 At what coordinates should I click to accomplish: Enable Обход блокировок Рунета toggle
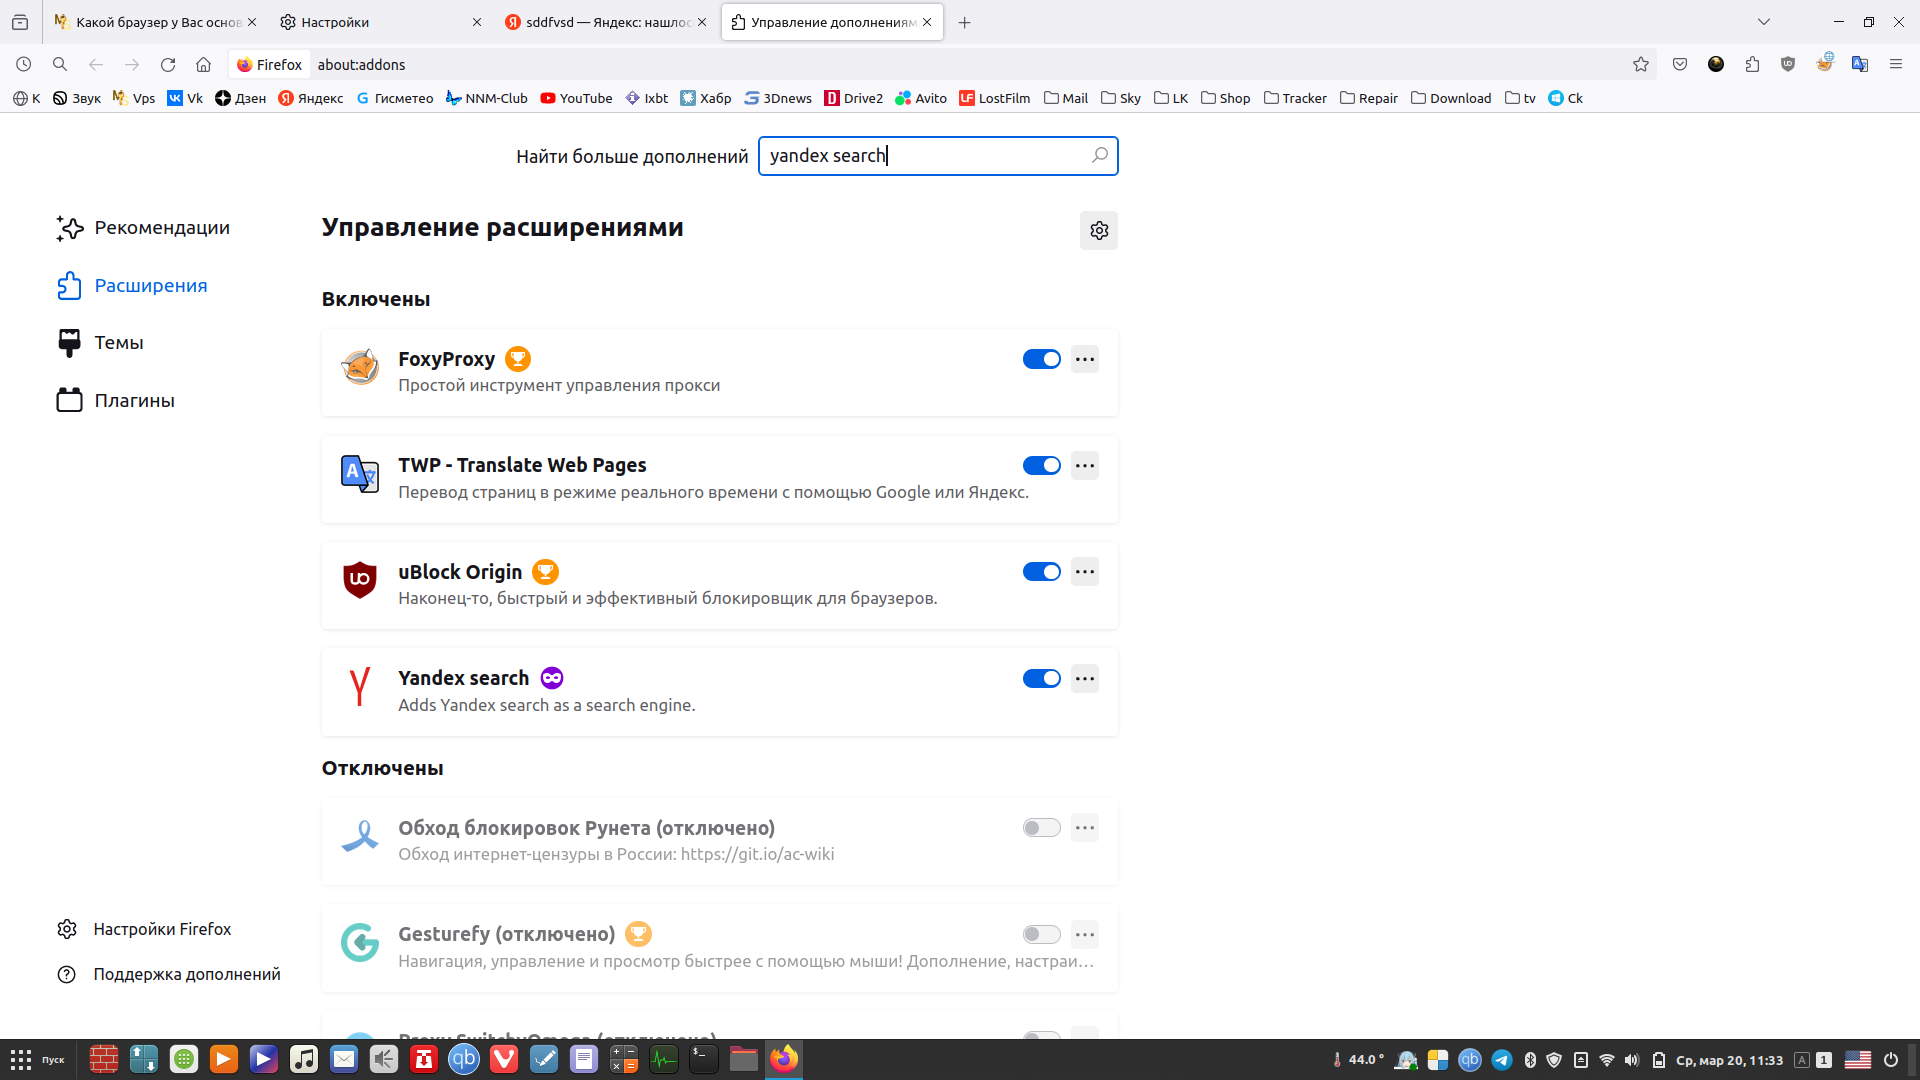1042,828
